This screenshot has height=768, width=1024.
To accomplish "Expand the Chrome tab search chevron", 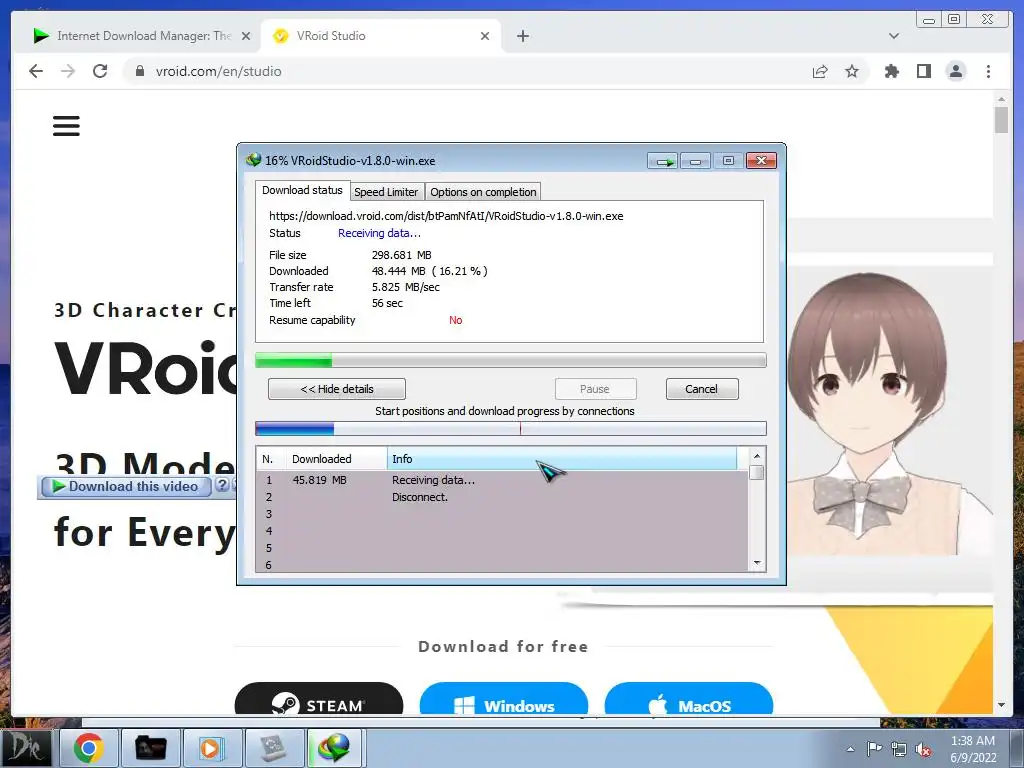I will pyautogui.click(x=893, y=36).
